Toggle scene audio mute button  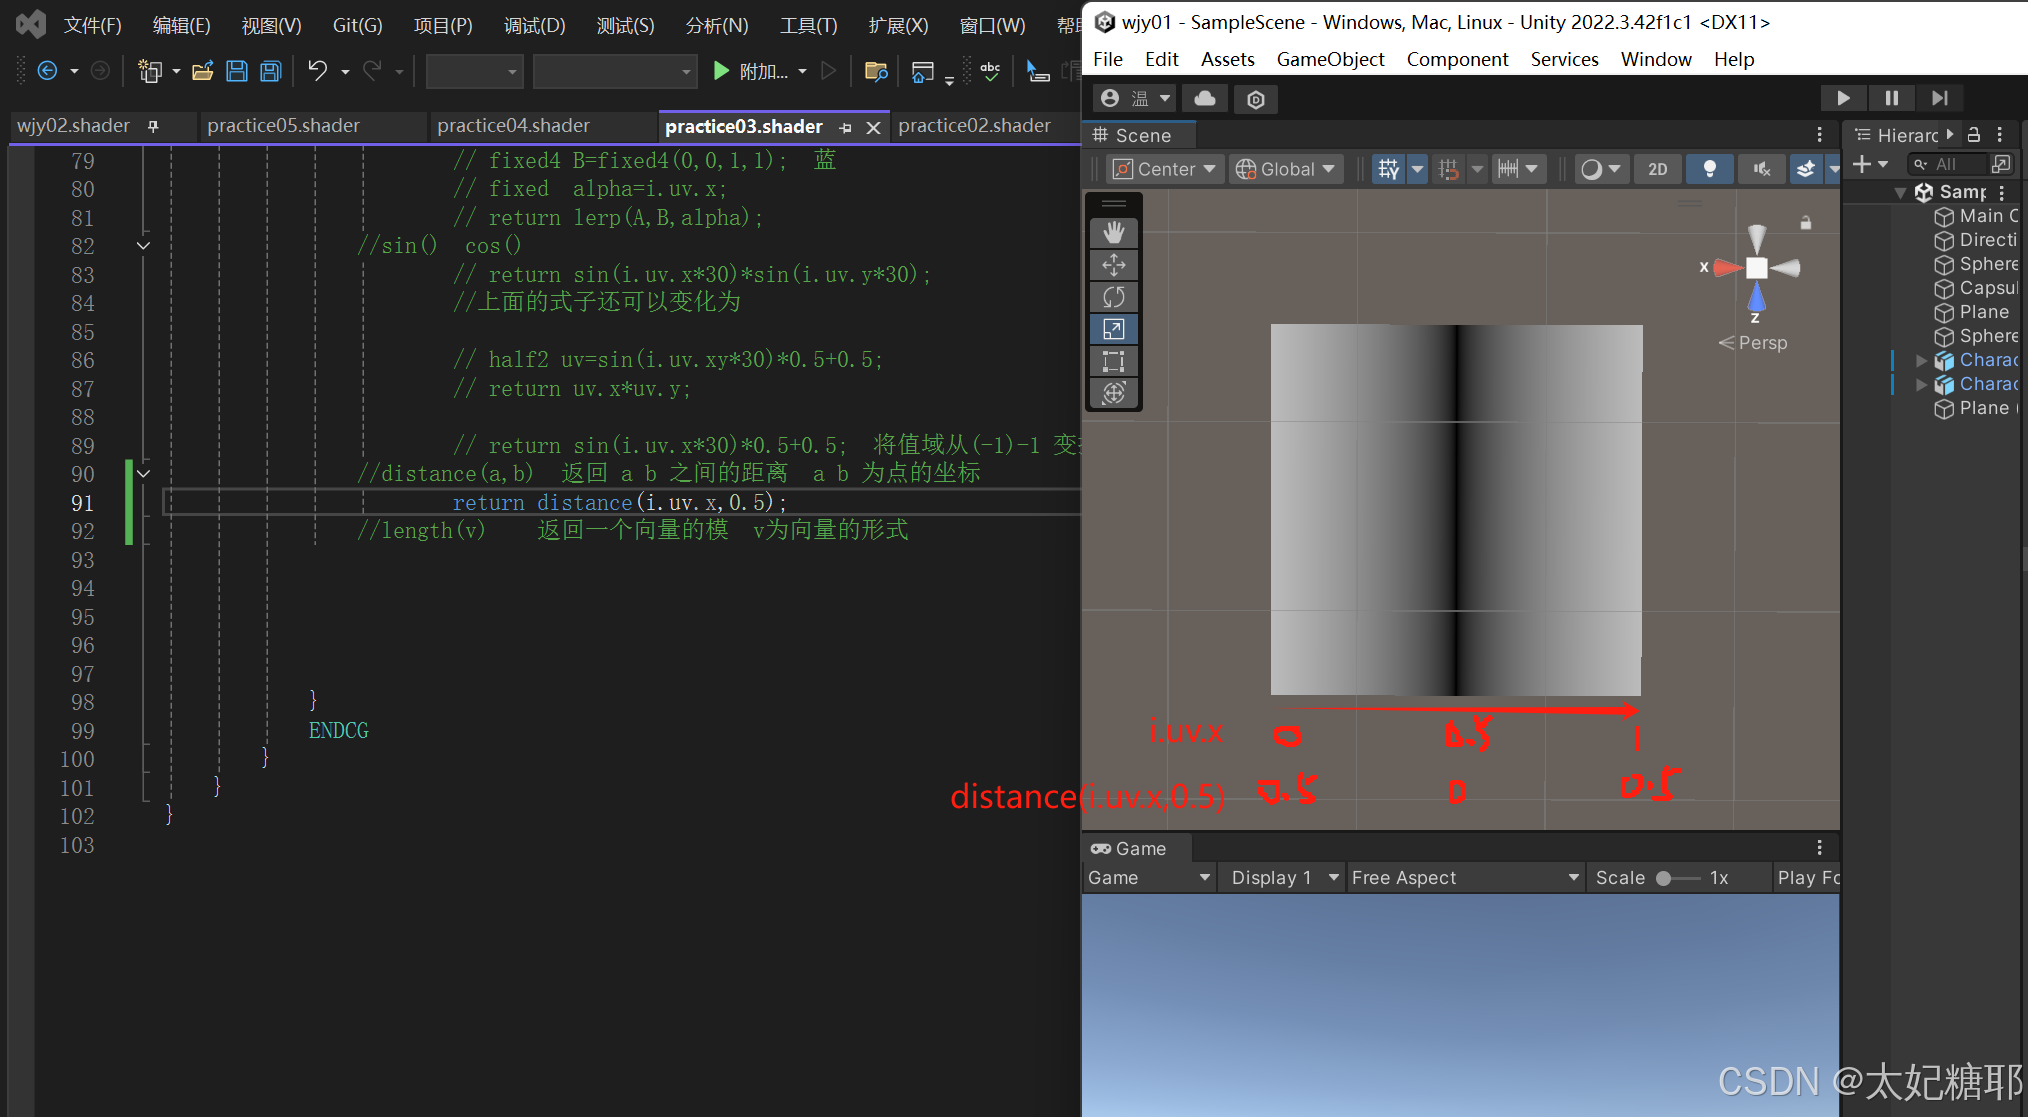[x=1761, y=169]
